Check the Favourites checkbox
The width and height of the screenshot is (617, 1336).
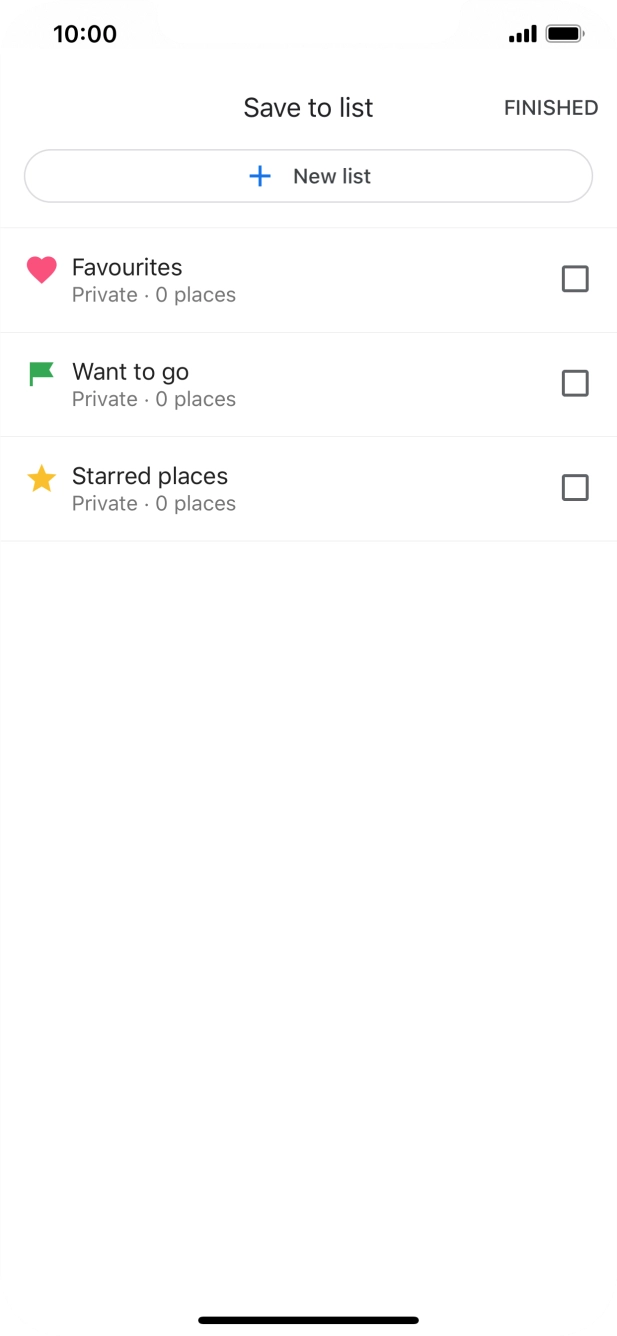(575, 279)
